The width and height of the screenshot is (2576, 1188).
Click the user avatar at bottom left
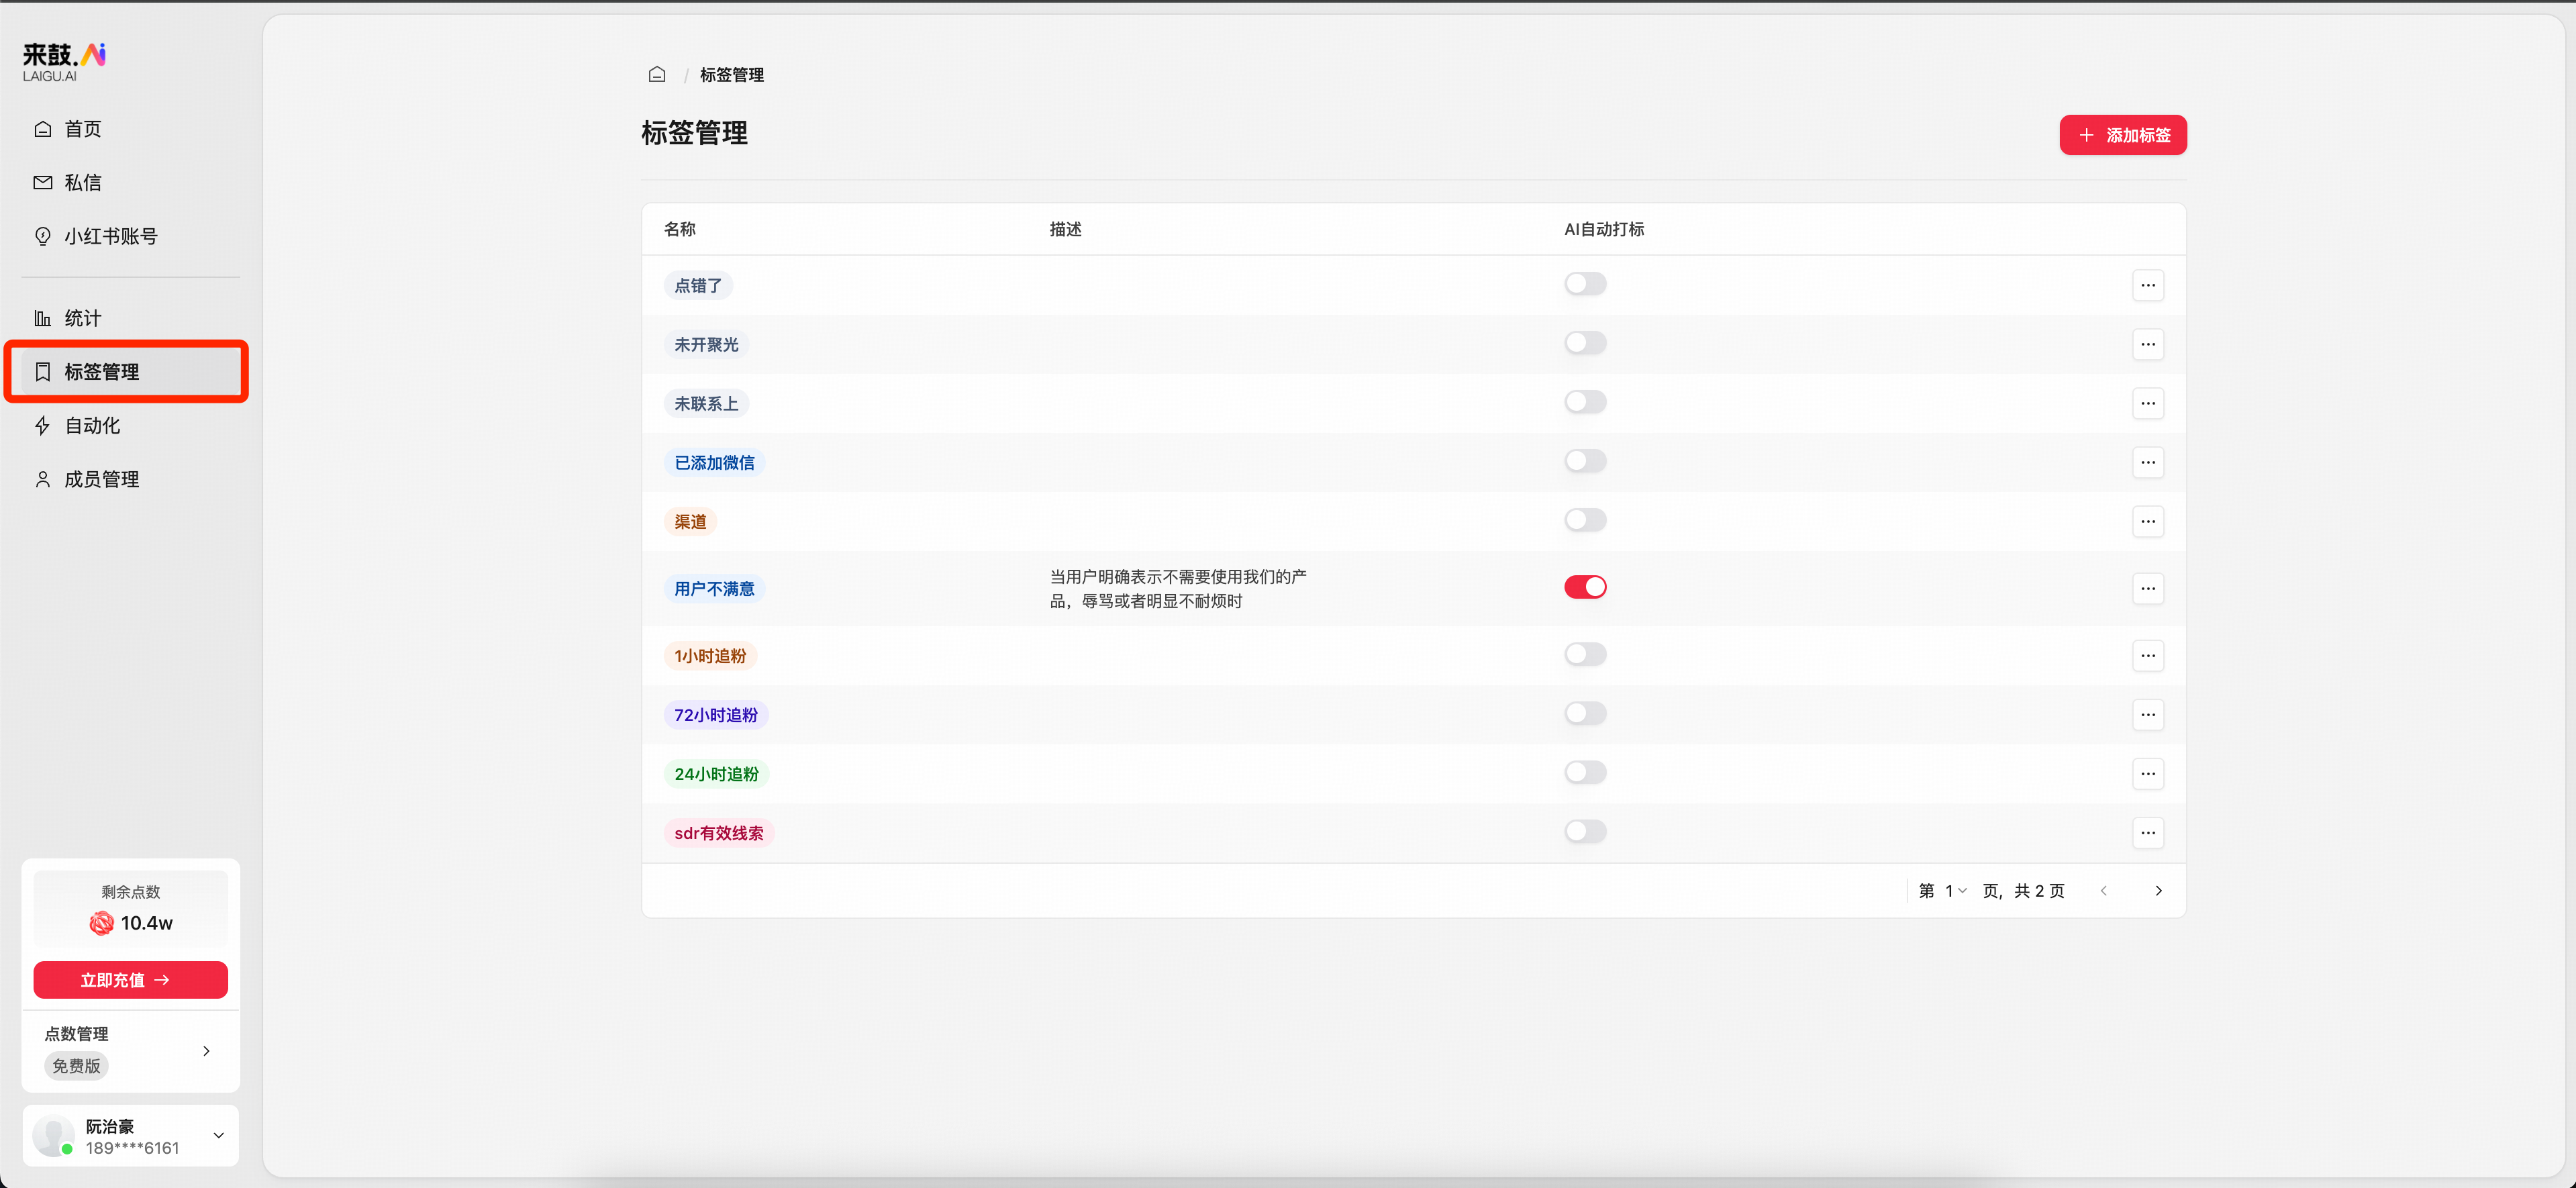53,1135
